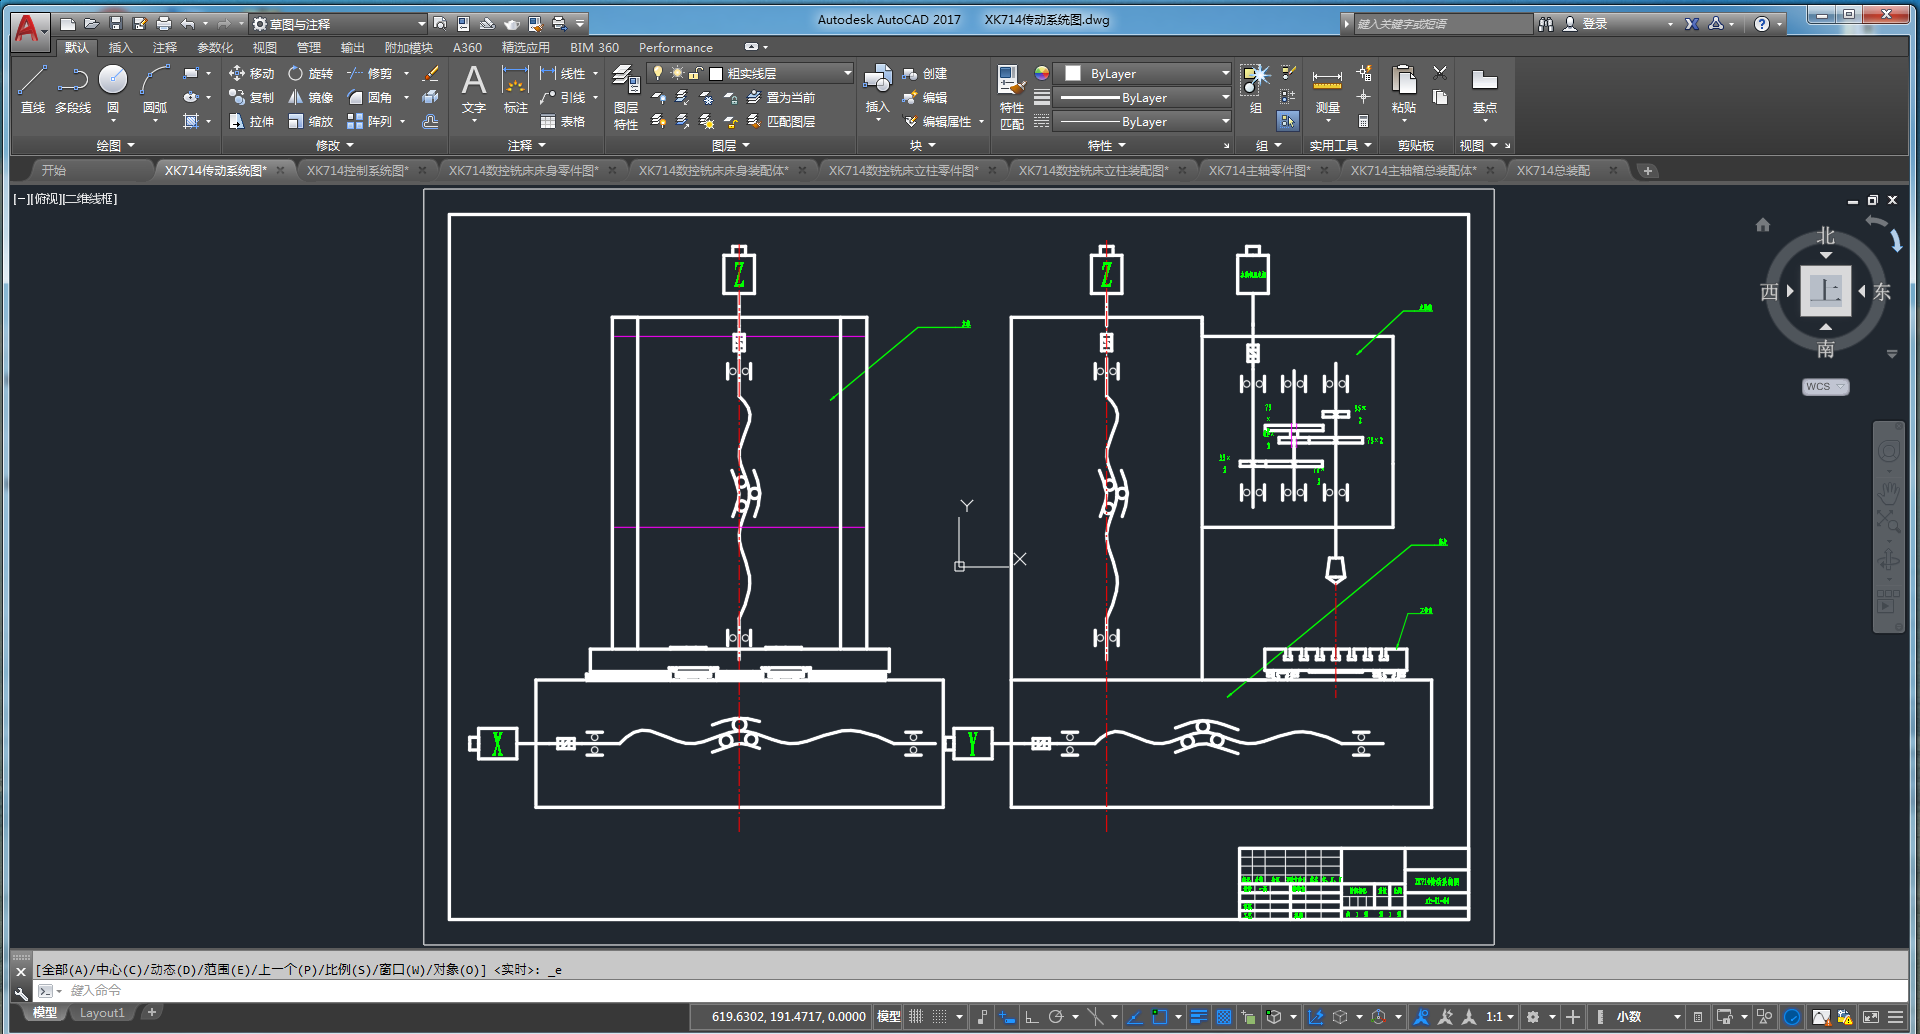Toggle dynamic input in status bar
Image resolution: width=1920 pixels, height=1034 pixels.
coord(1007,1017)
